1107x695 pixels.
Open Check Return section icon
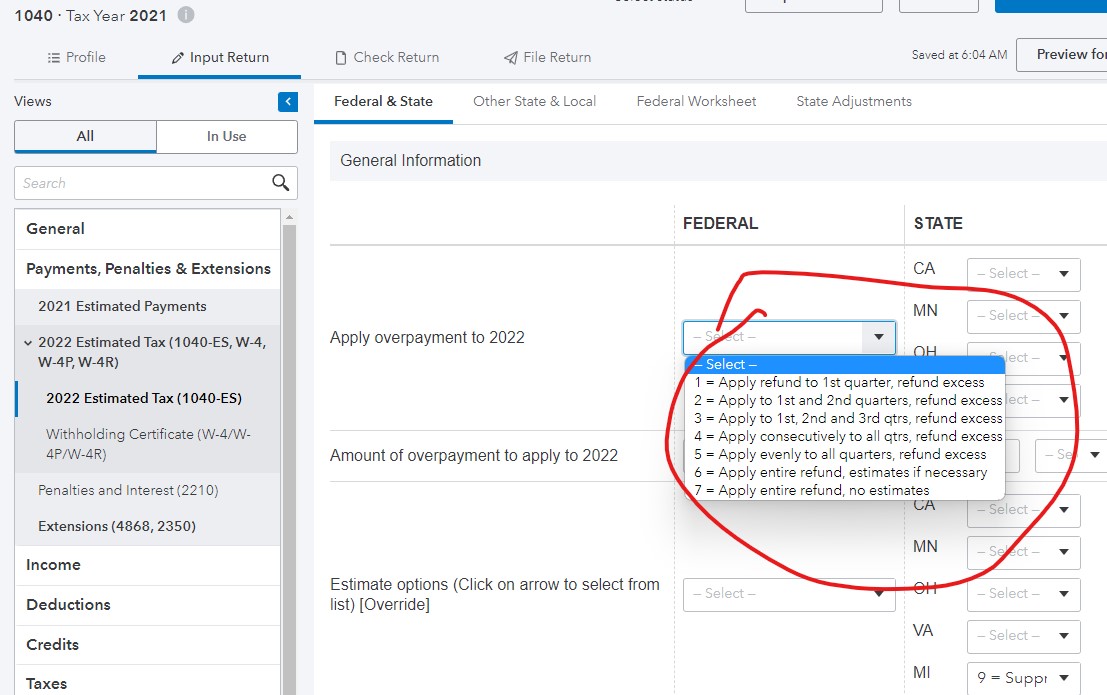coord(340,57)
